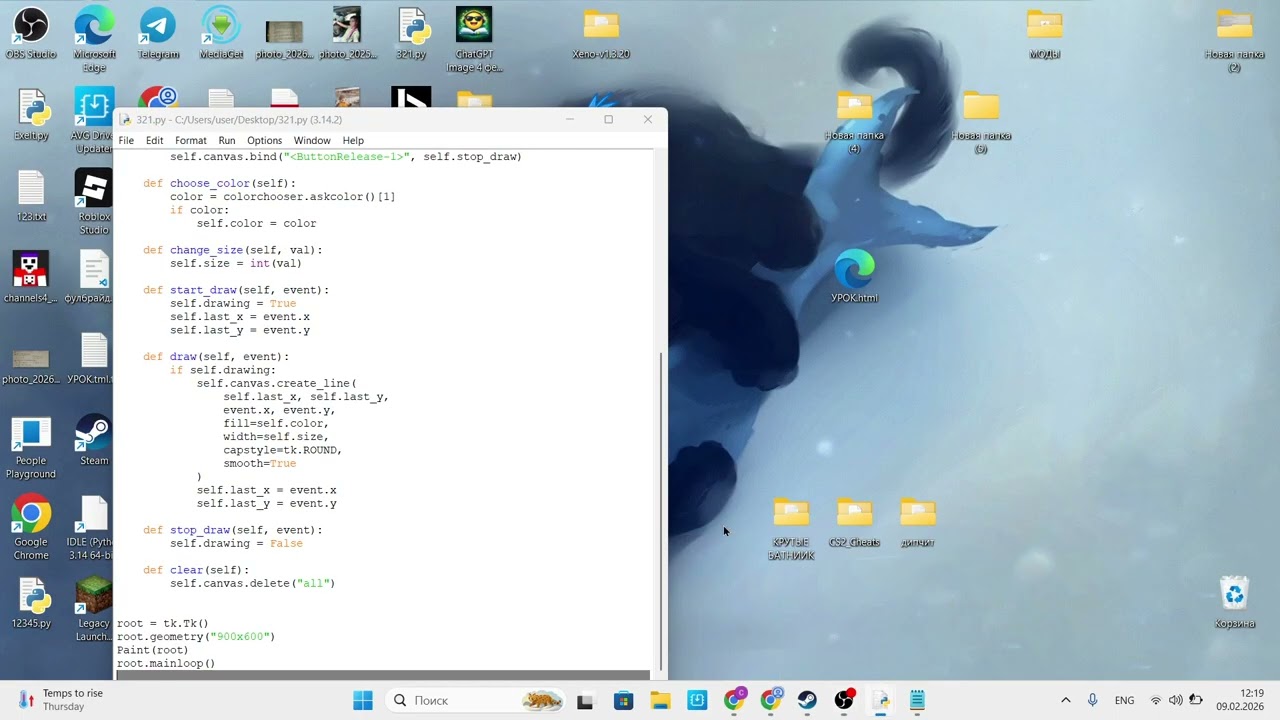Select the Exelt.py desktop file

tap(31, 114)
